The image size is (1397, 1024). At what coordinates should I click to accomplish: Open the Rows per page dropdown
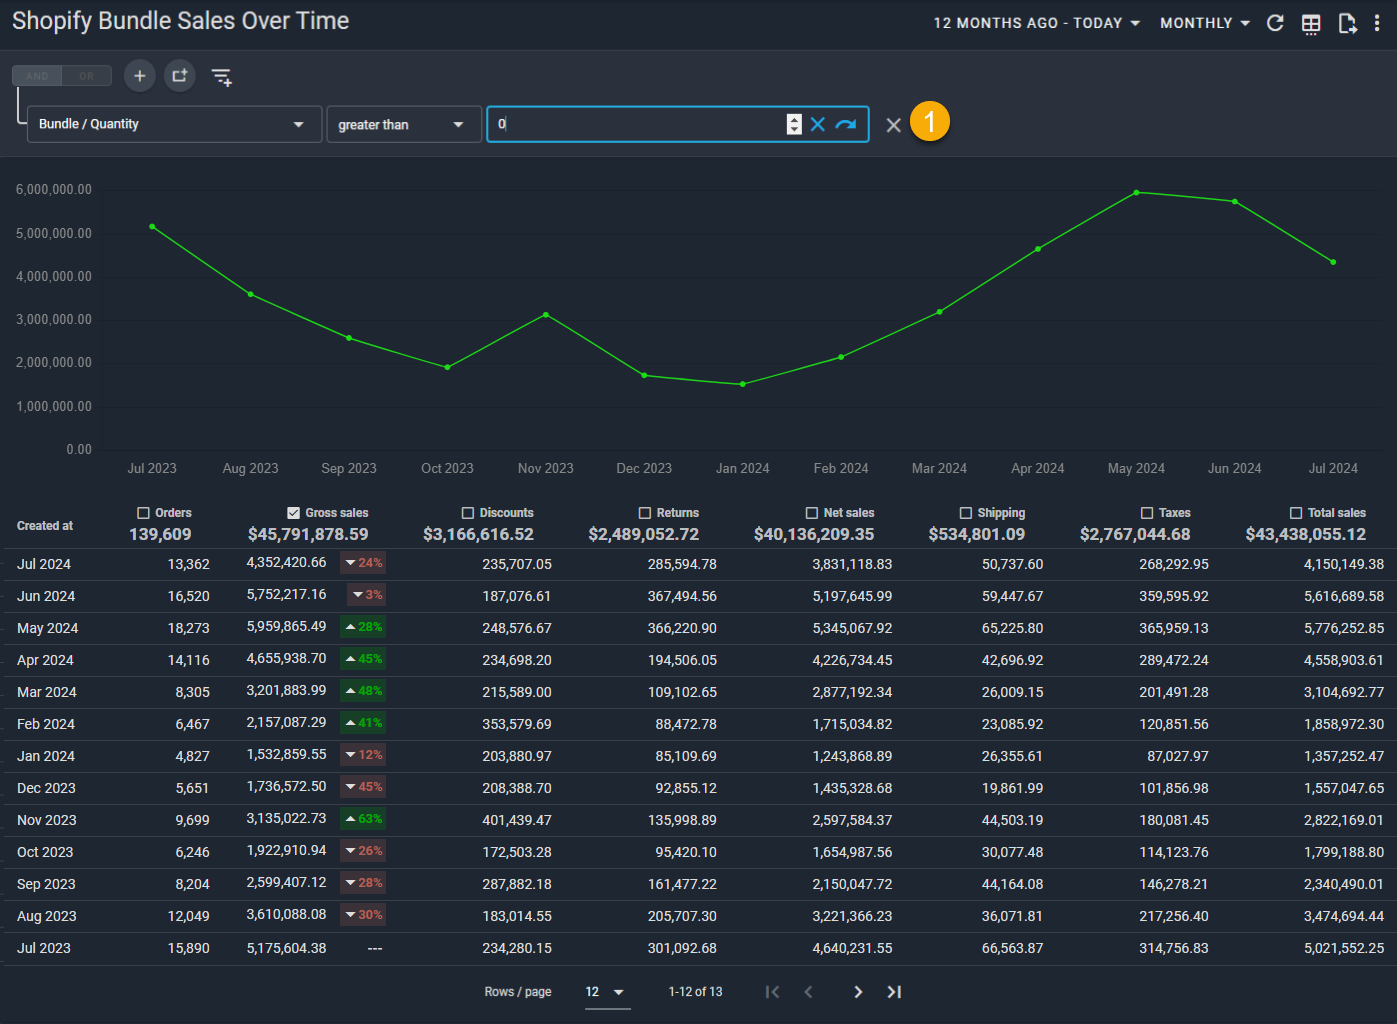(x=606, y=992)
